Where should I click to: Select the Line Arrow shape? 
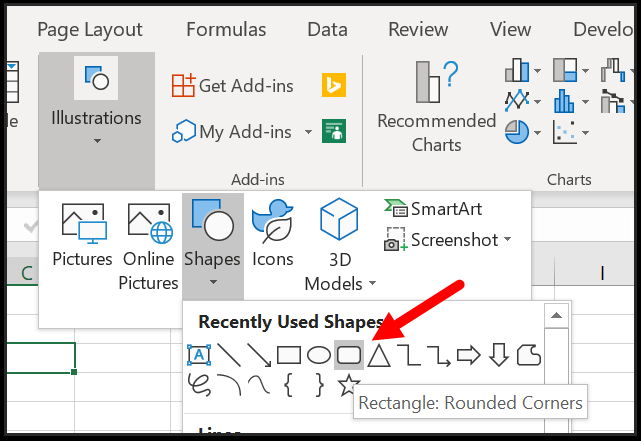coord(259,355)
